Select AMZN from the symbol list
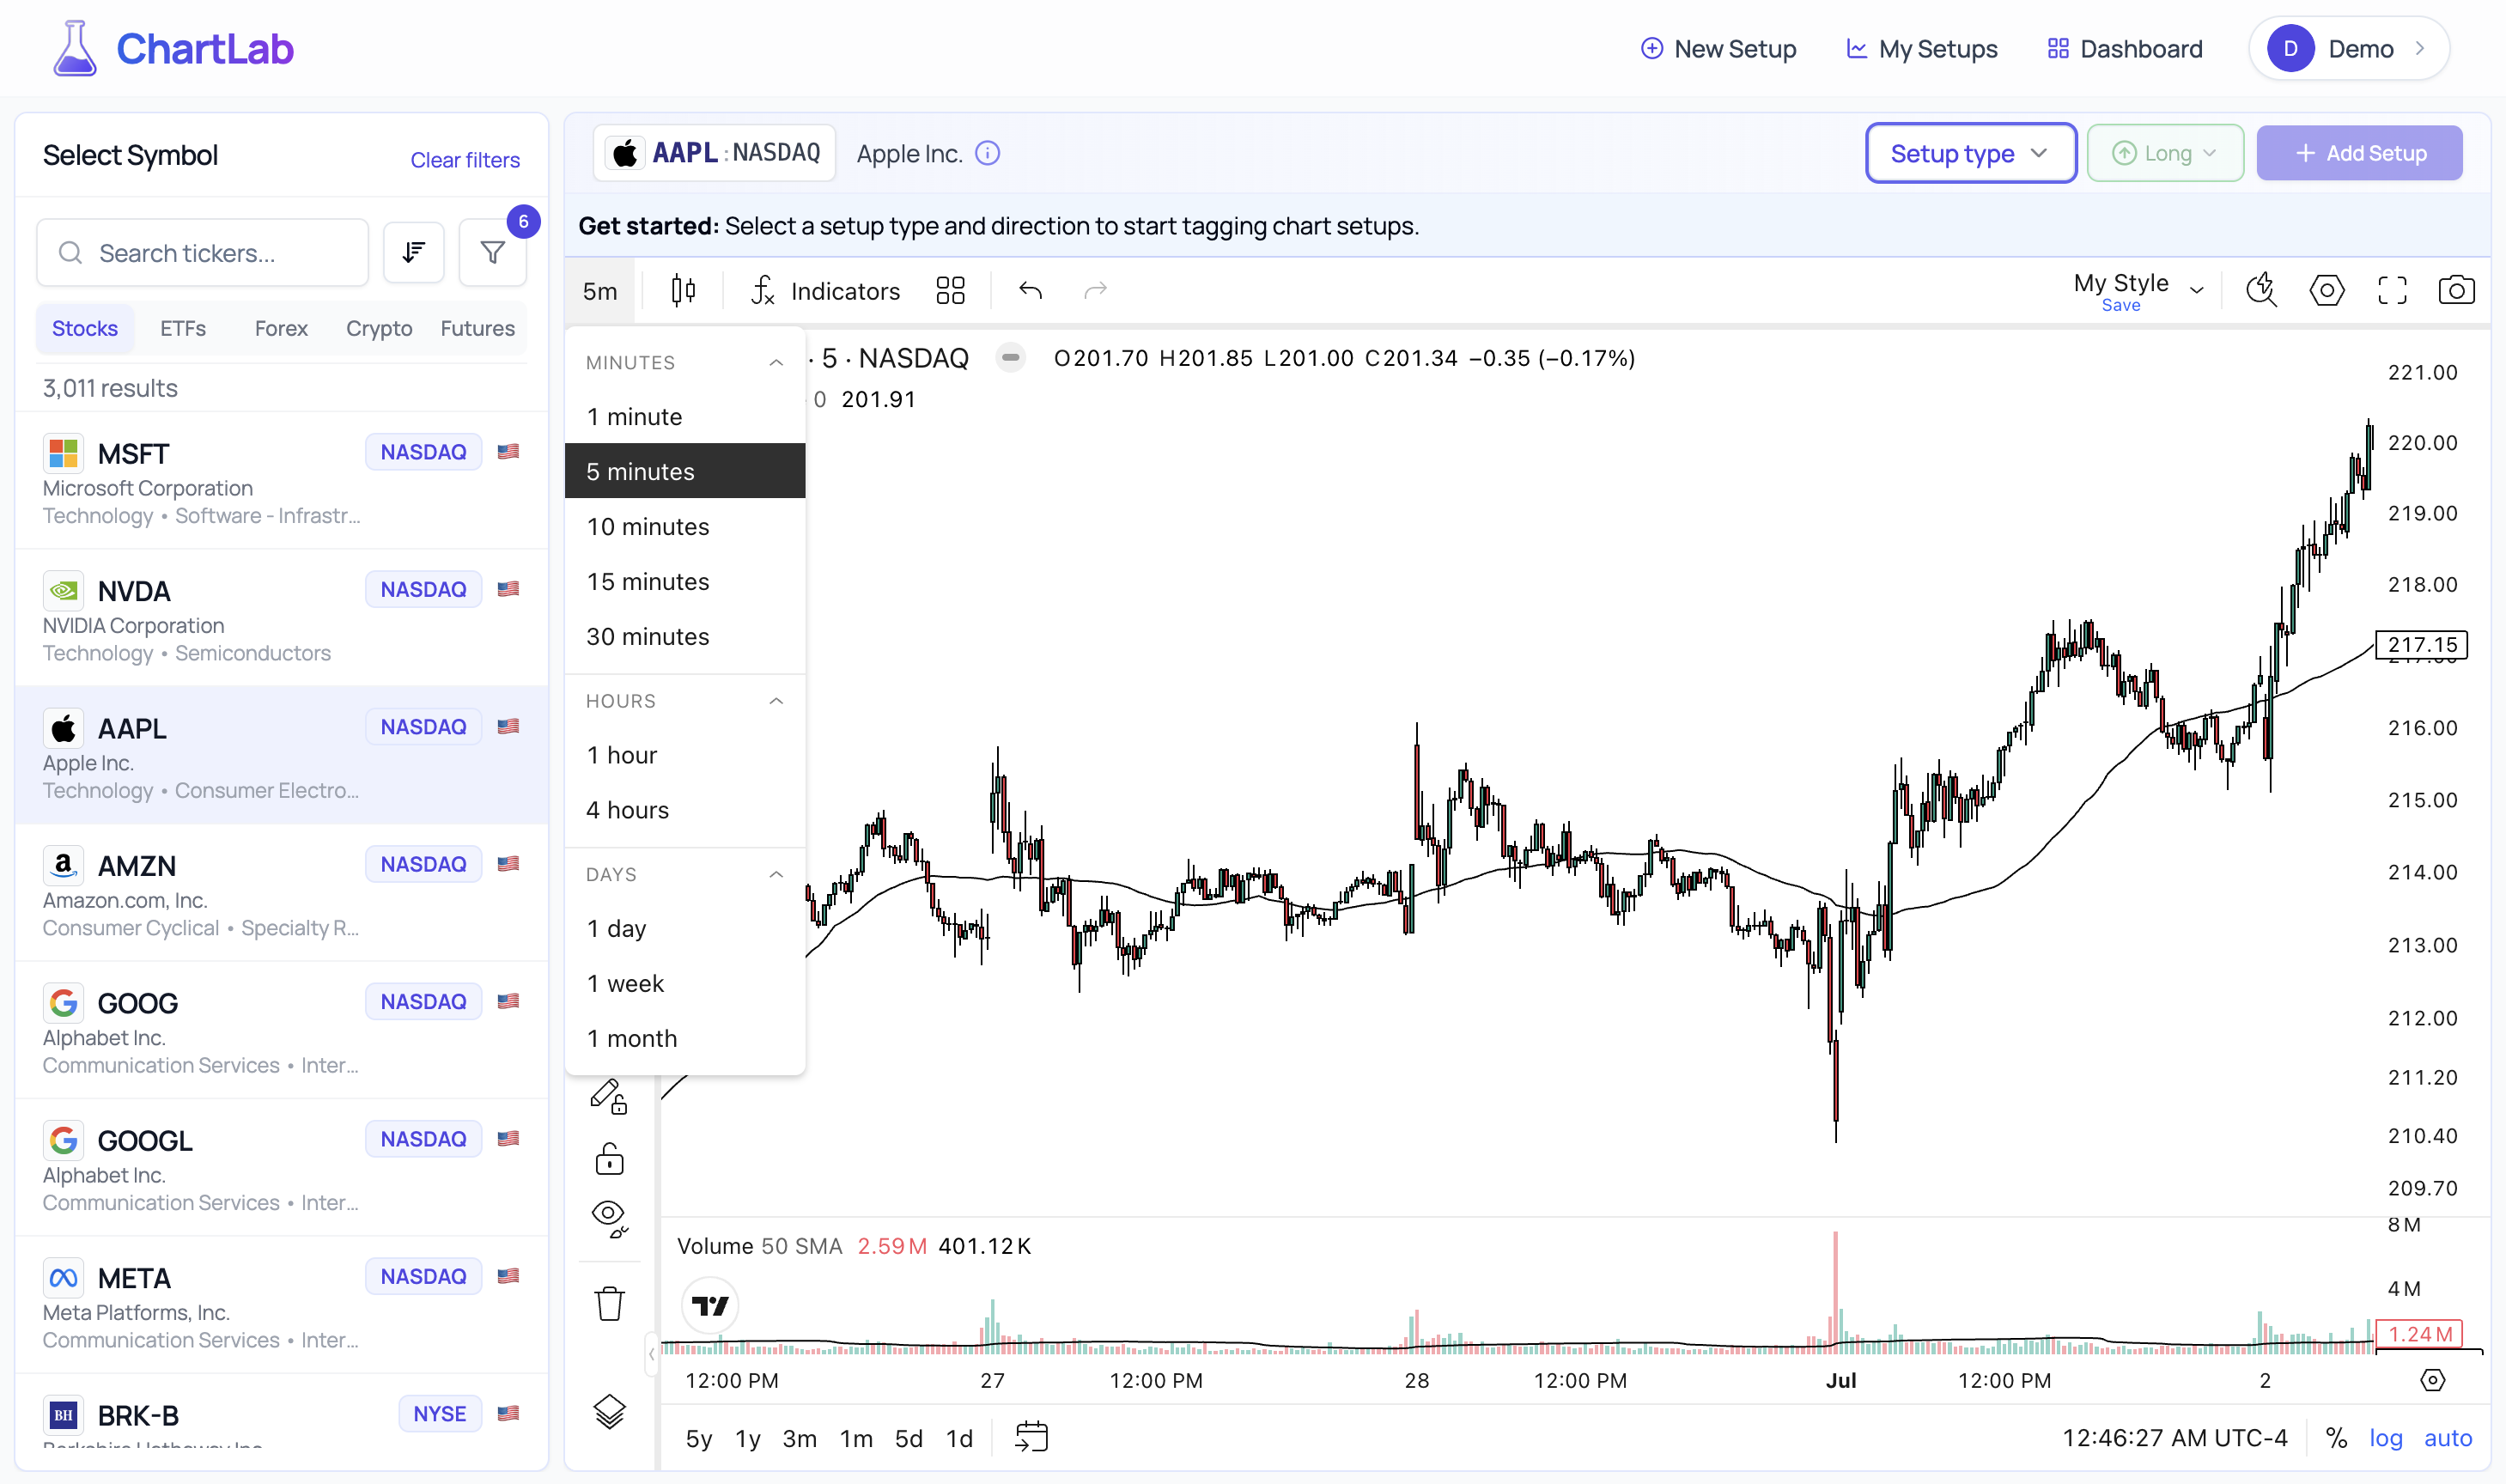The width and height of the screenshot is (2506, 1484). coord(282,894)
